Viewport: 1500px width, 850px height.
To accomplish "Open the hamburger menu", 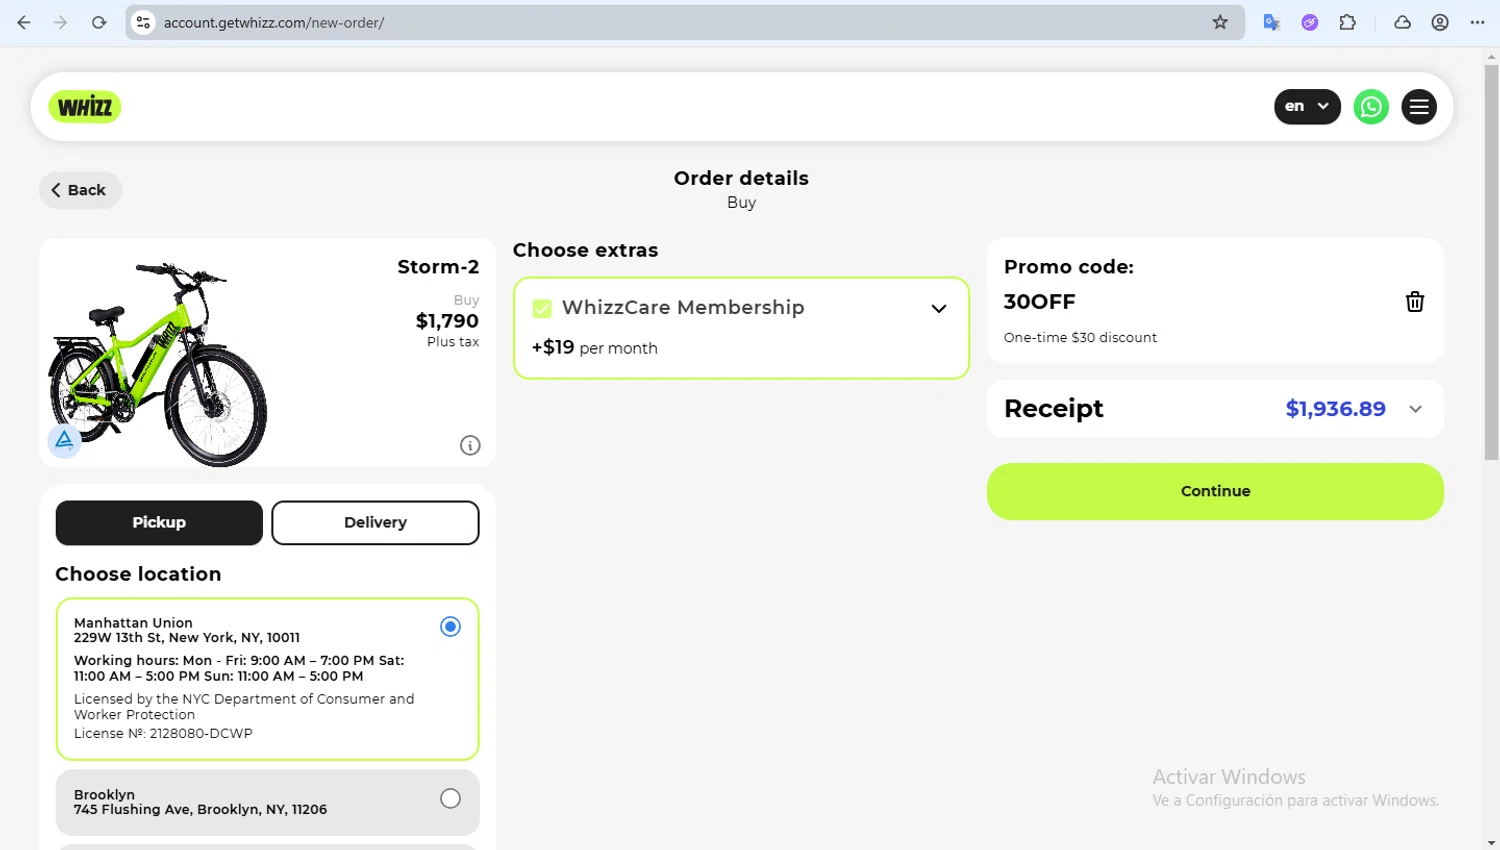I will 1419,107.
